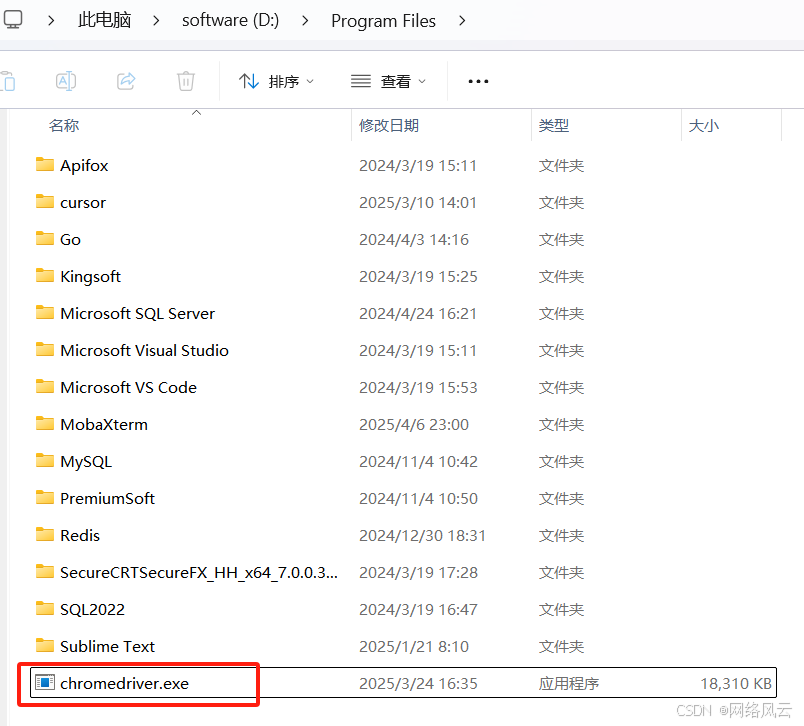Viewport: 804px width, 726px height.
Task: Select the Sublime Text name text
Action: tap(107, 646)
